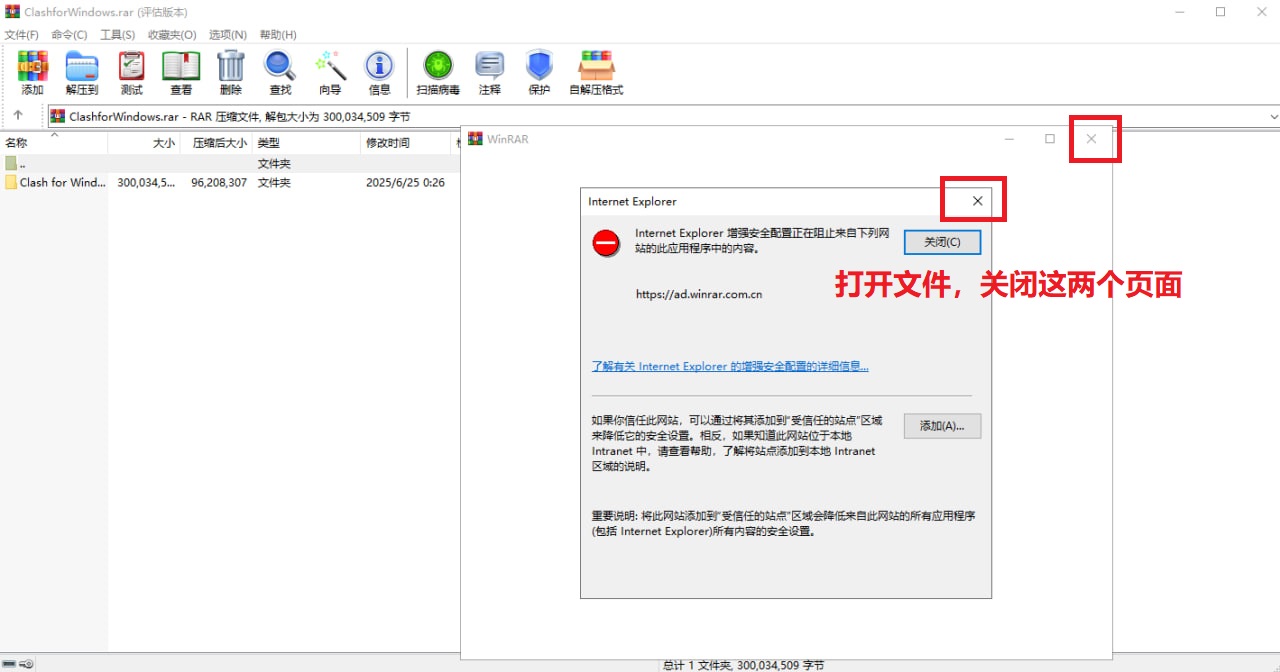Click the 关闭(C) button in IE dialog
This screenshot has width=1280, height=672.
tap(942, 242)
